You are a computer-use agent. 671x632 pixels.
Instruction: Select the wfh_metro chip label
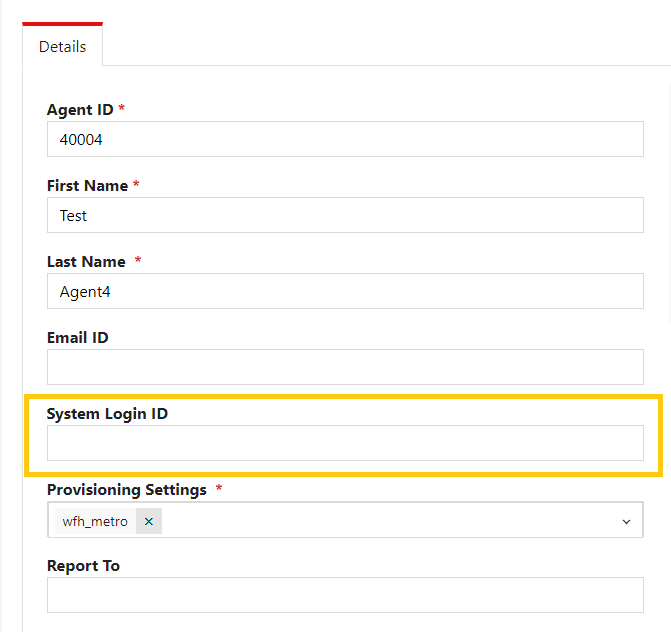point(95,521)
